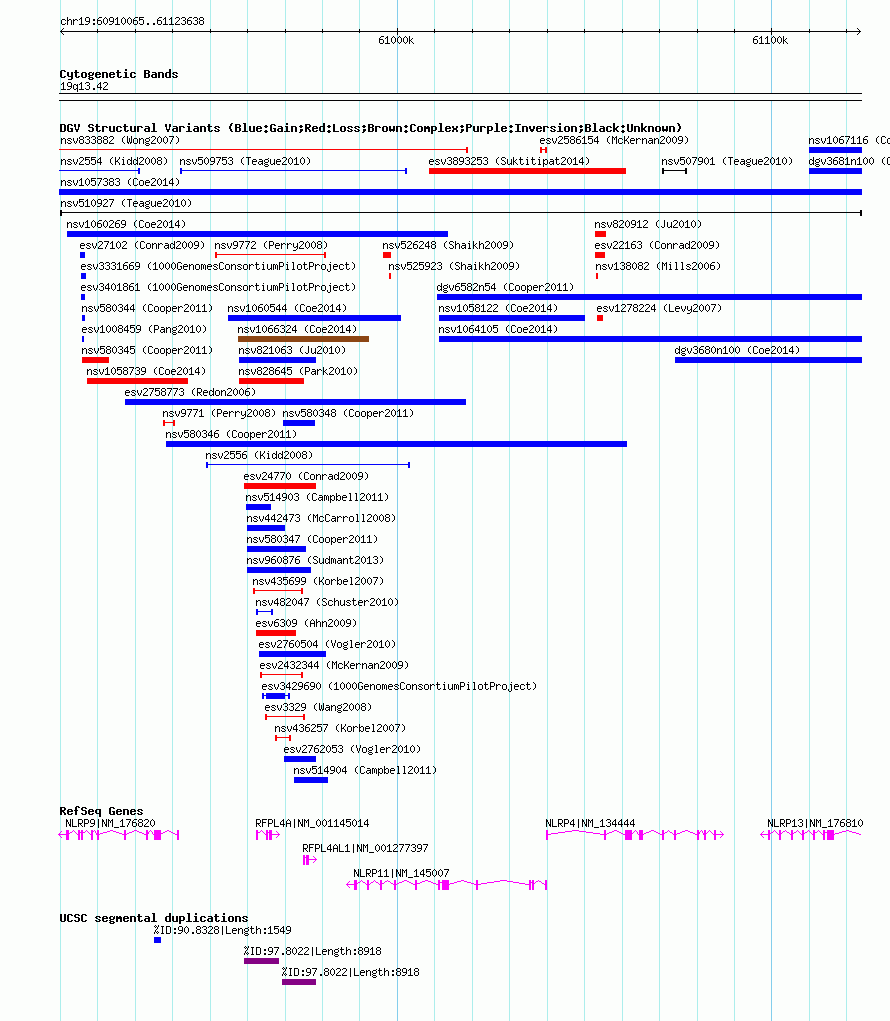Select the brown nsv1066324 (Coe2014) complex bar
The image size is (890, 1021).
(x=303, y=339)
